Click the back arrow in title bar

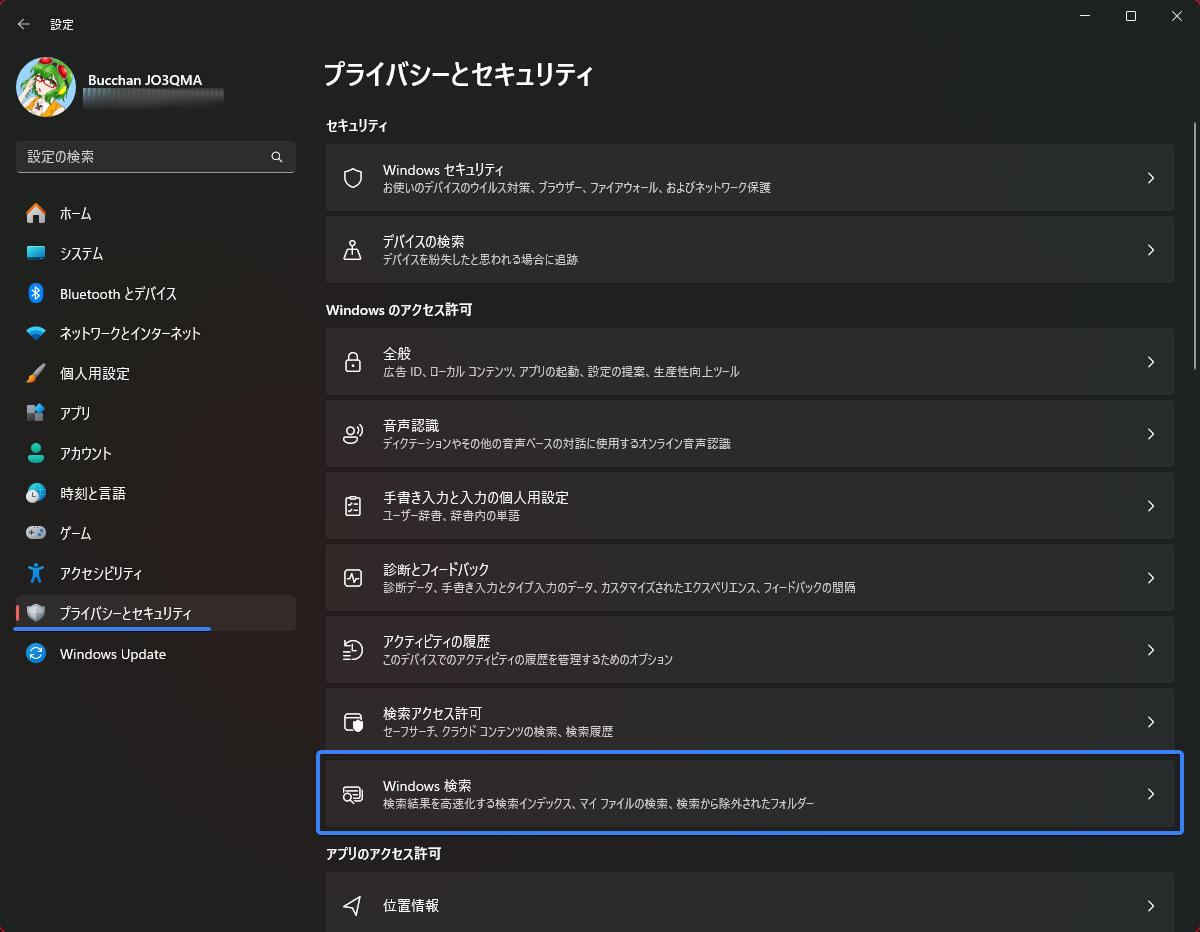coord(24,24)
